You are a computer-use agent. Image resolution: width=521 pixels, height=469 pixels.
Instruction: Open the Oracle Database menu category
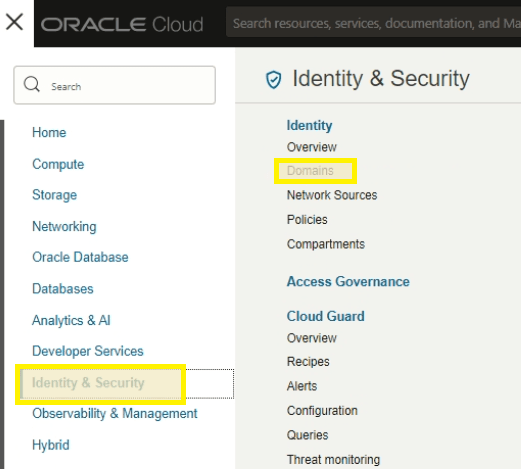(80, 257)
